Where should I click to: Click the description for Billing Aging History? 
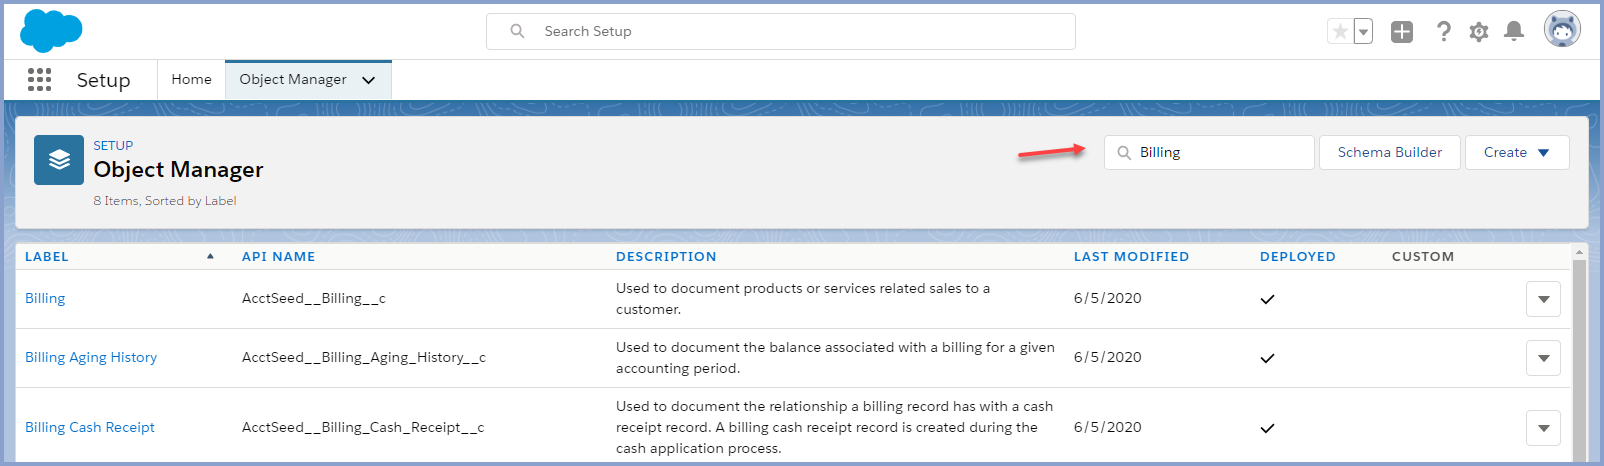pyautogui.click(x=835, y=358)
